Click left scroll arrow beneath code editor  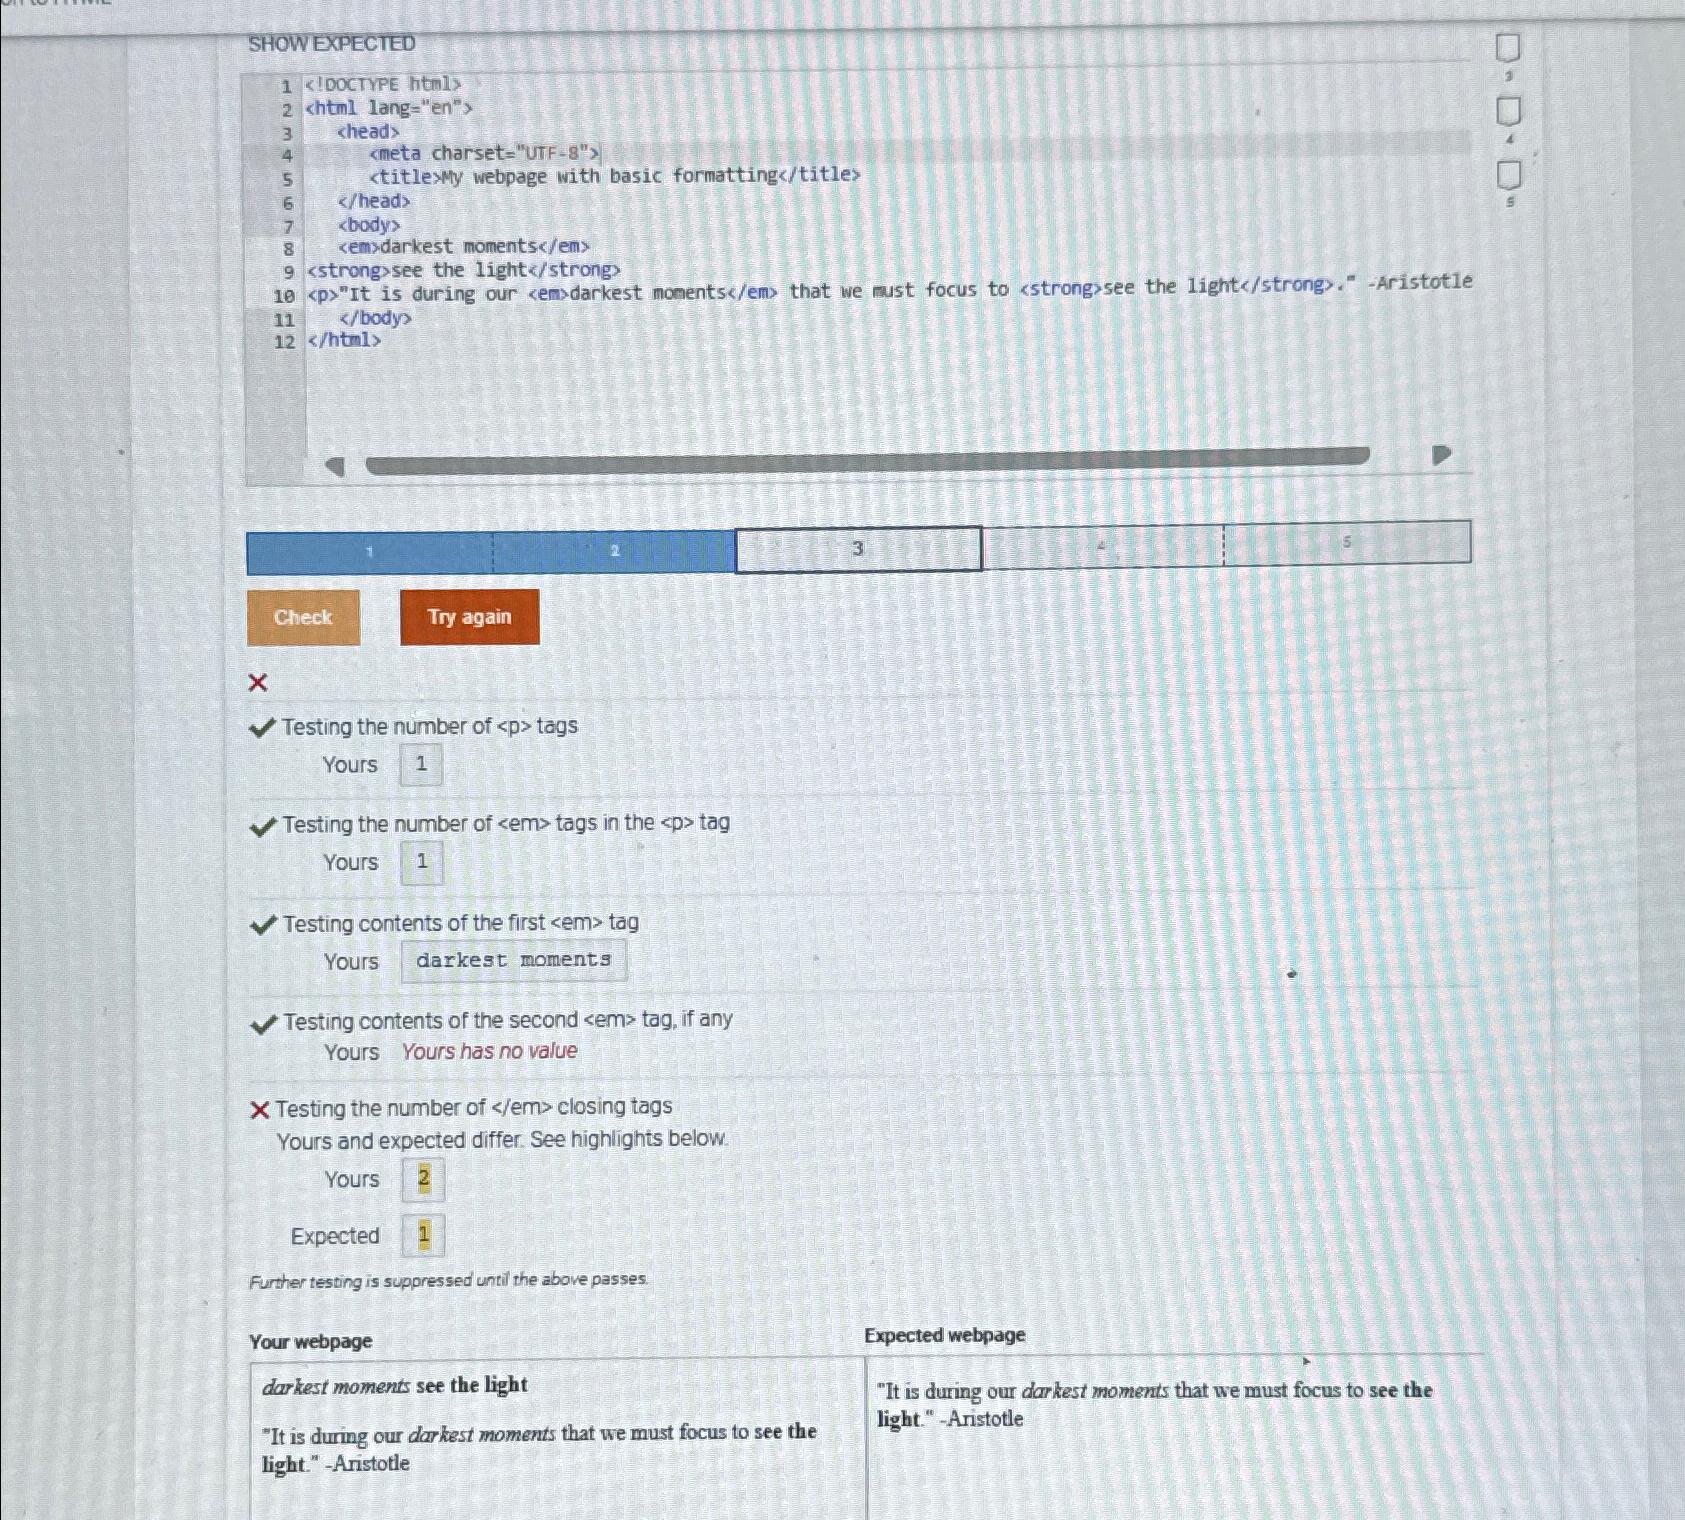click(334, 463)
